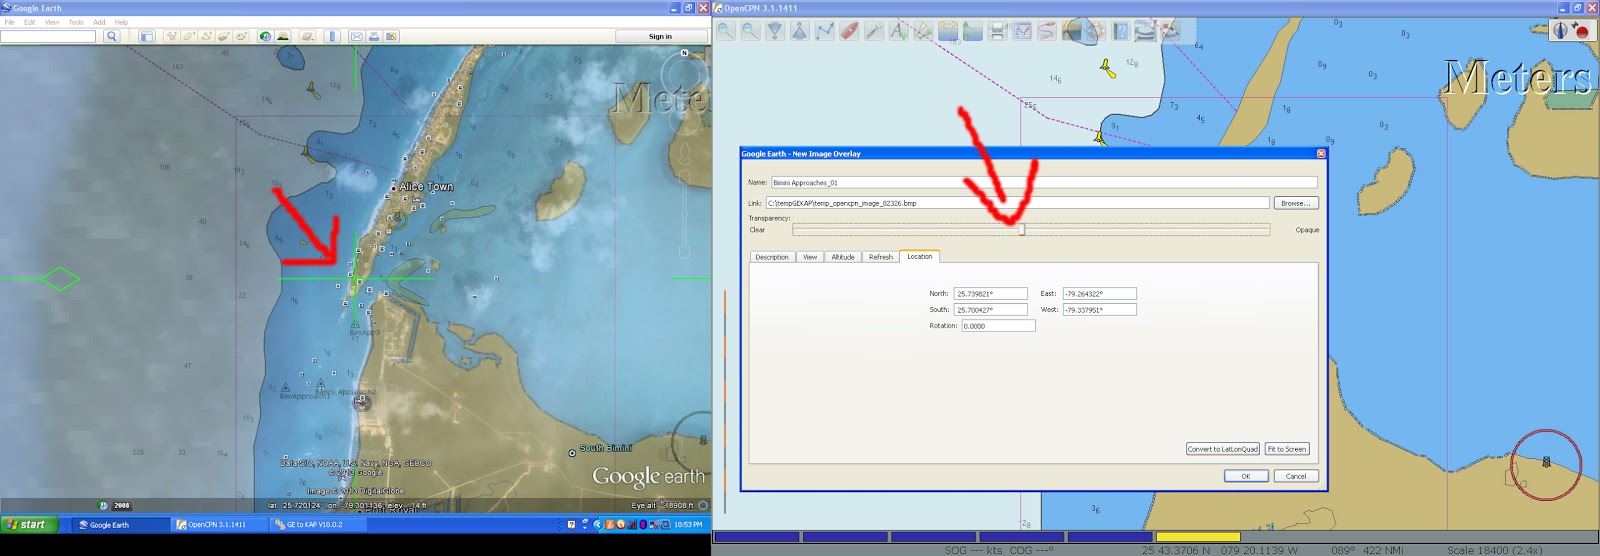The image size is (1600, 556).
Task: Open the Windows start menu
Action: (x=27, y=524)
